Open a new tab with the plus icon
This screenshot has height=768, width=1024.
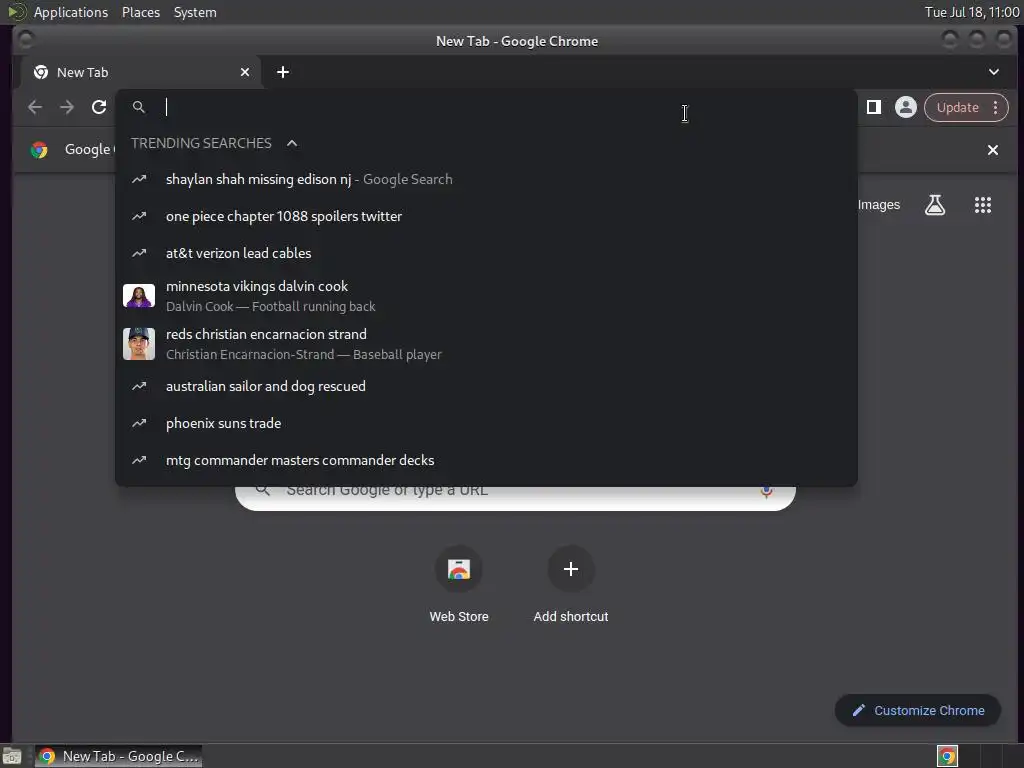[x=283, y=72]
